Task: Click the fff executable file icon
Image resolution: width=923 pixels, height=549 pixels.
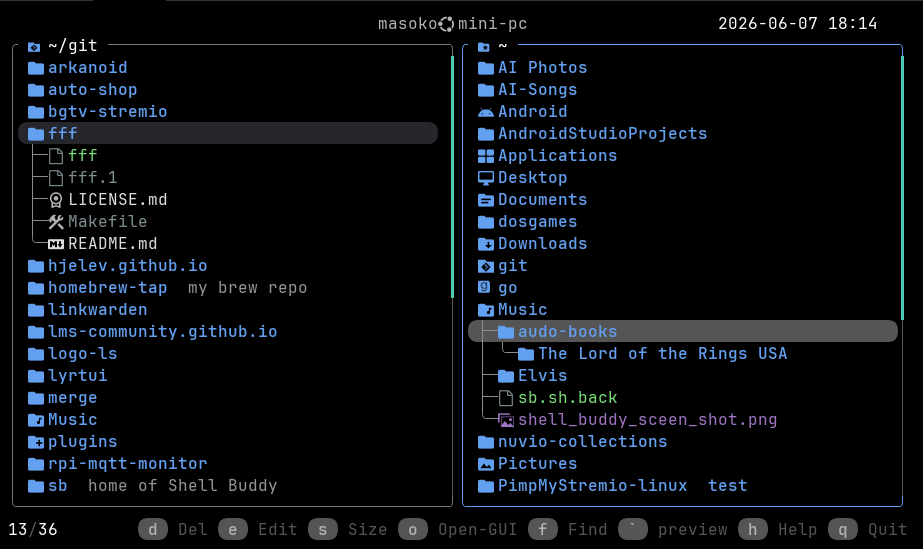Action: (56, 156)
